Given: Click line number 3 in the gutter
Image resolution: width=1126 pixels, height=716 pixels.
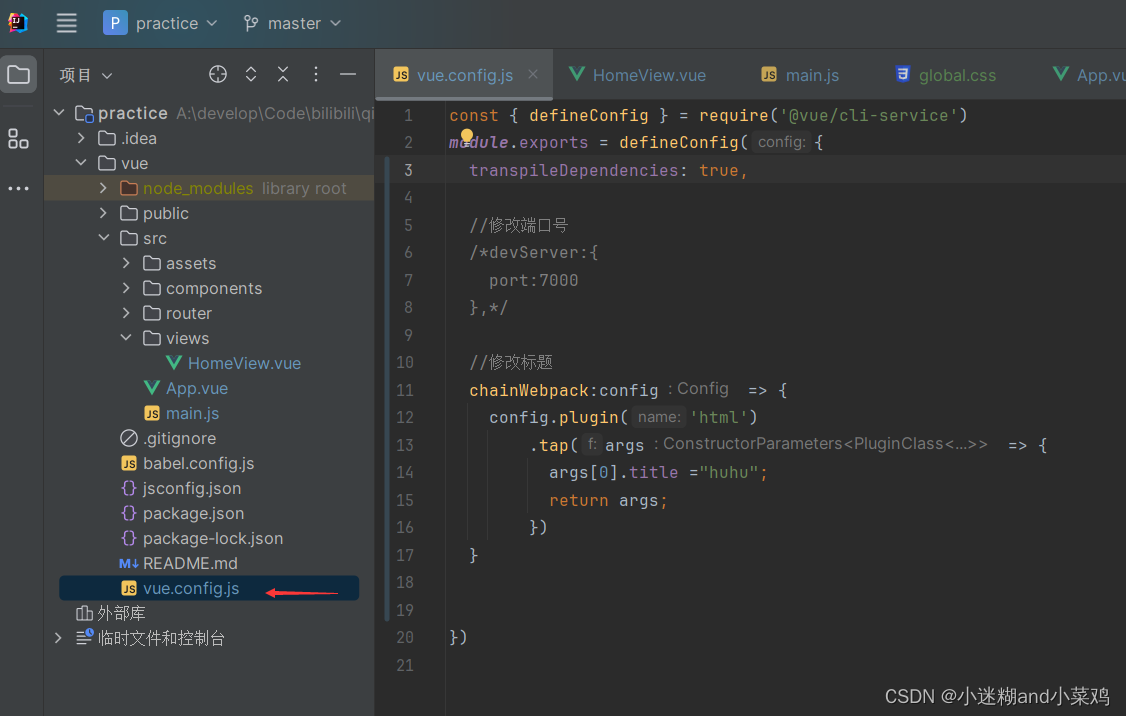Looking at the screenshot, I should click(x=408, y=170).
